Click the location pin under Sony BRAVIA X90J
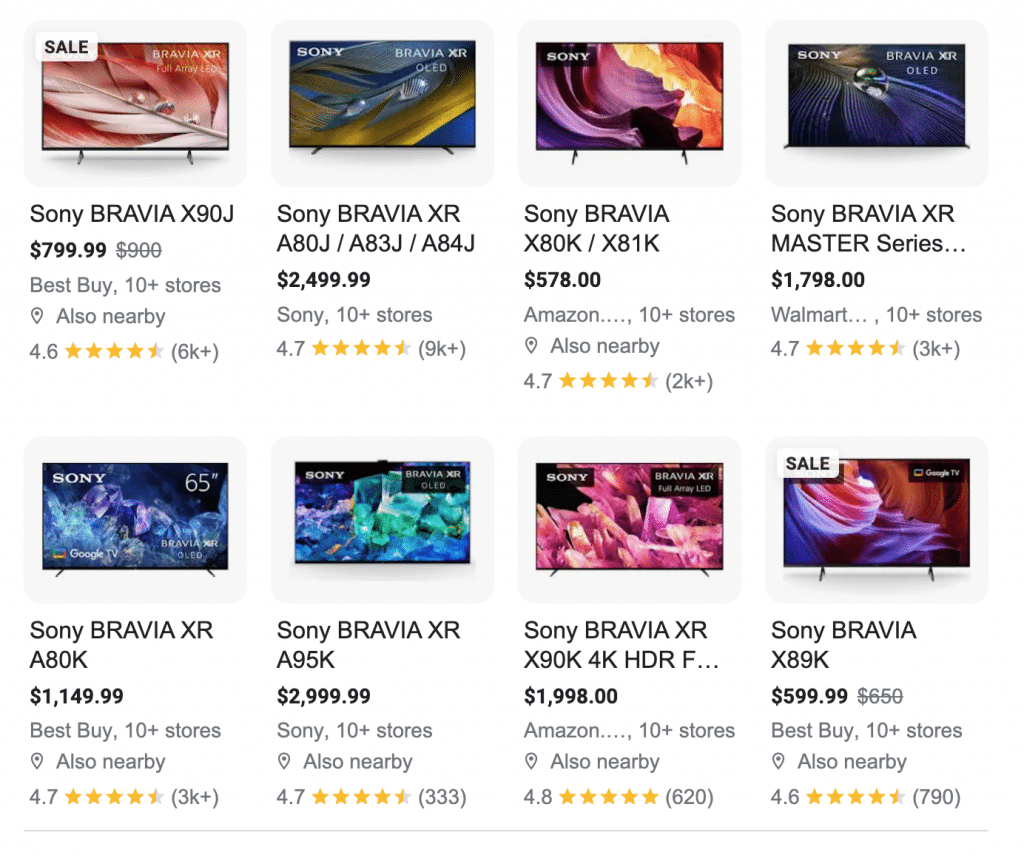 tap(37, 316)
